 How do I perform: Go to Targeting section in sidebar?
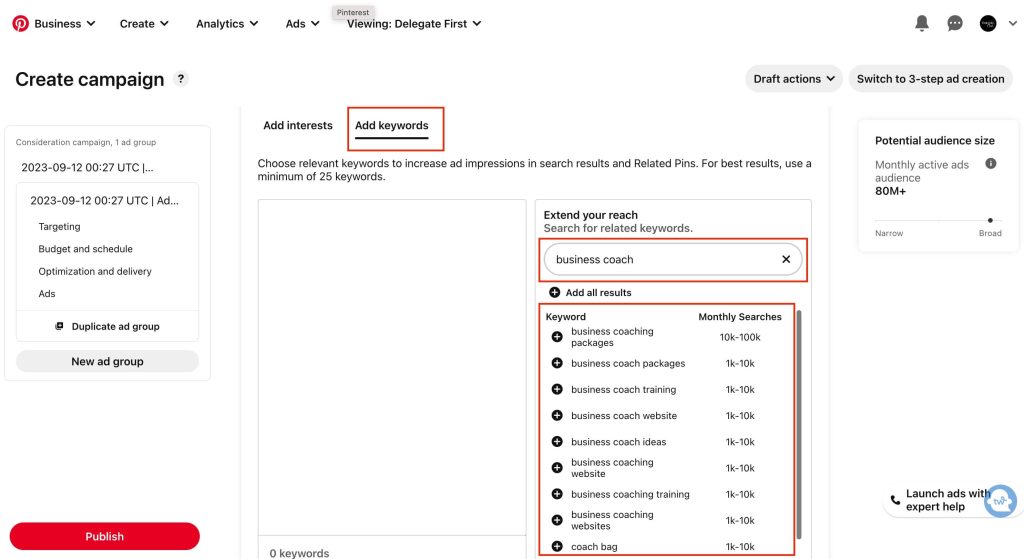click(x=59, y=227)
